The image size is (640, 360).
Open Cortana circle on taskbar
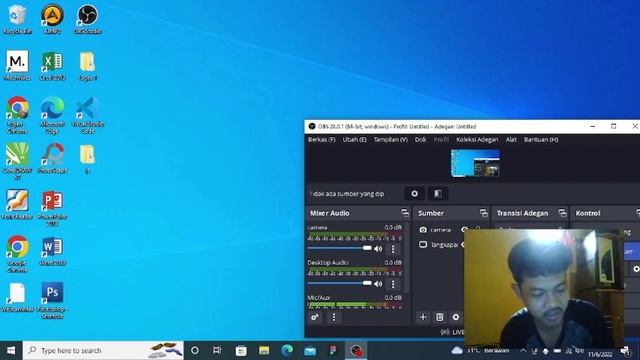[195, 350]
